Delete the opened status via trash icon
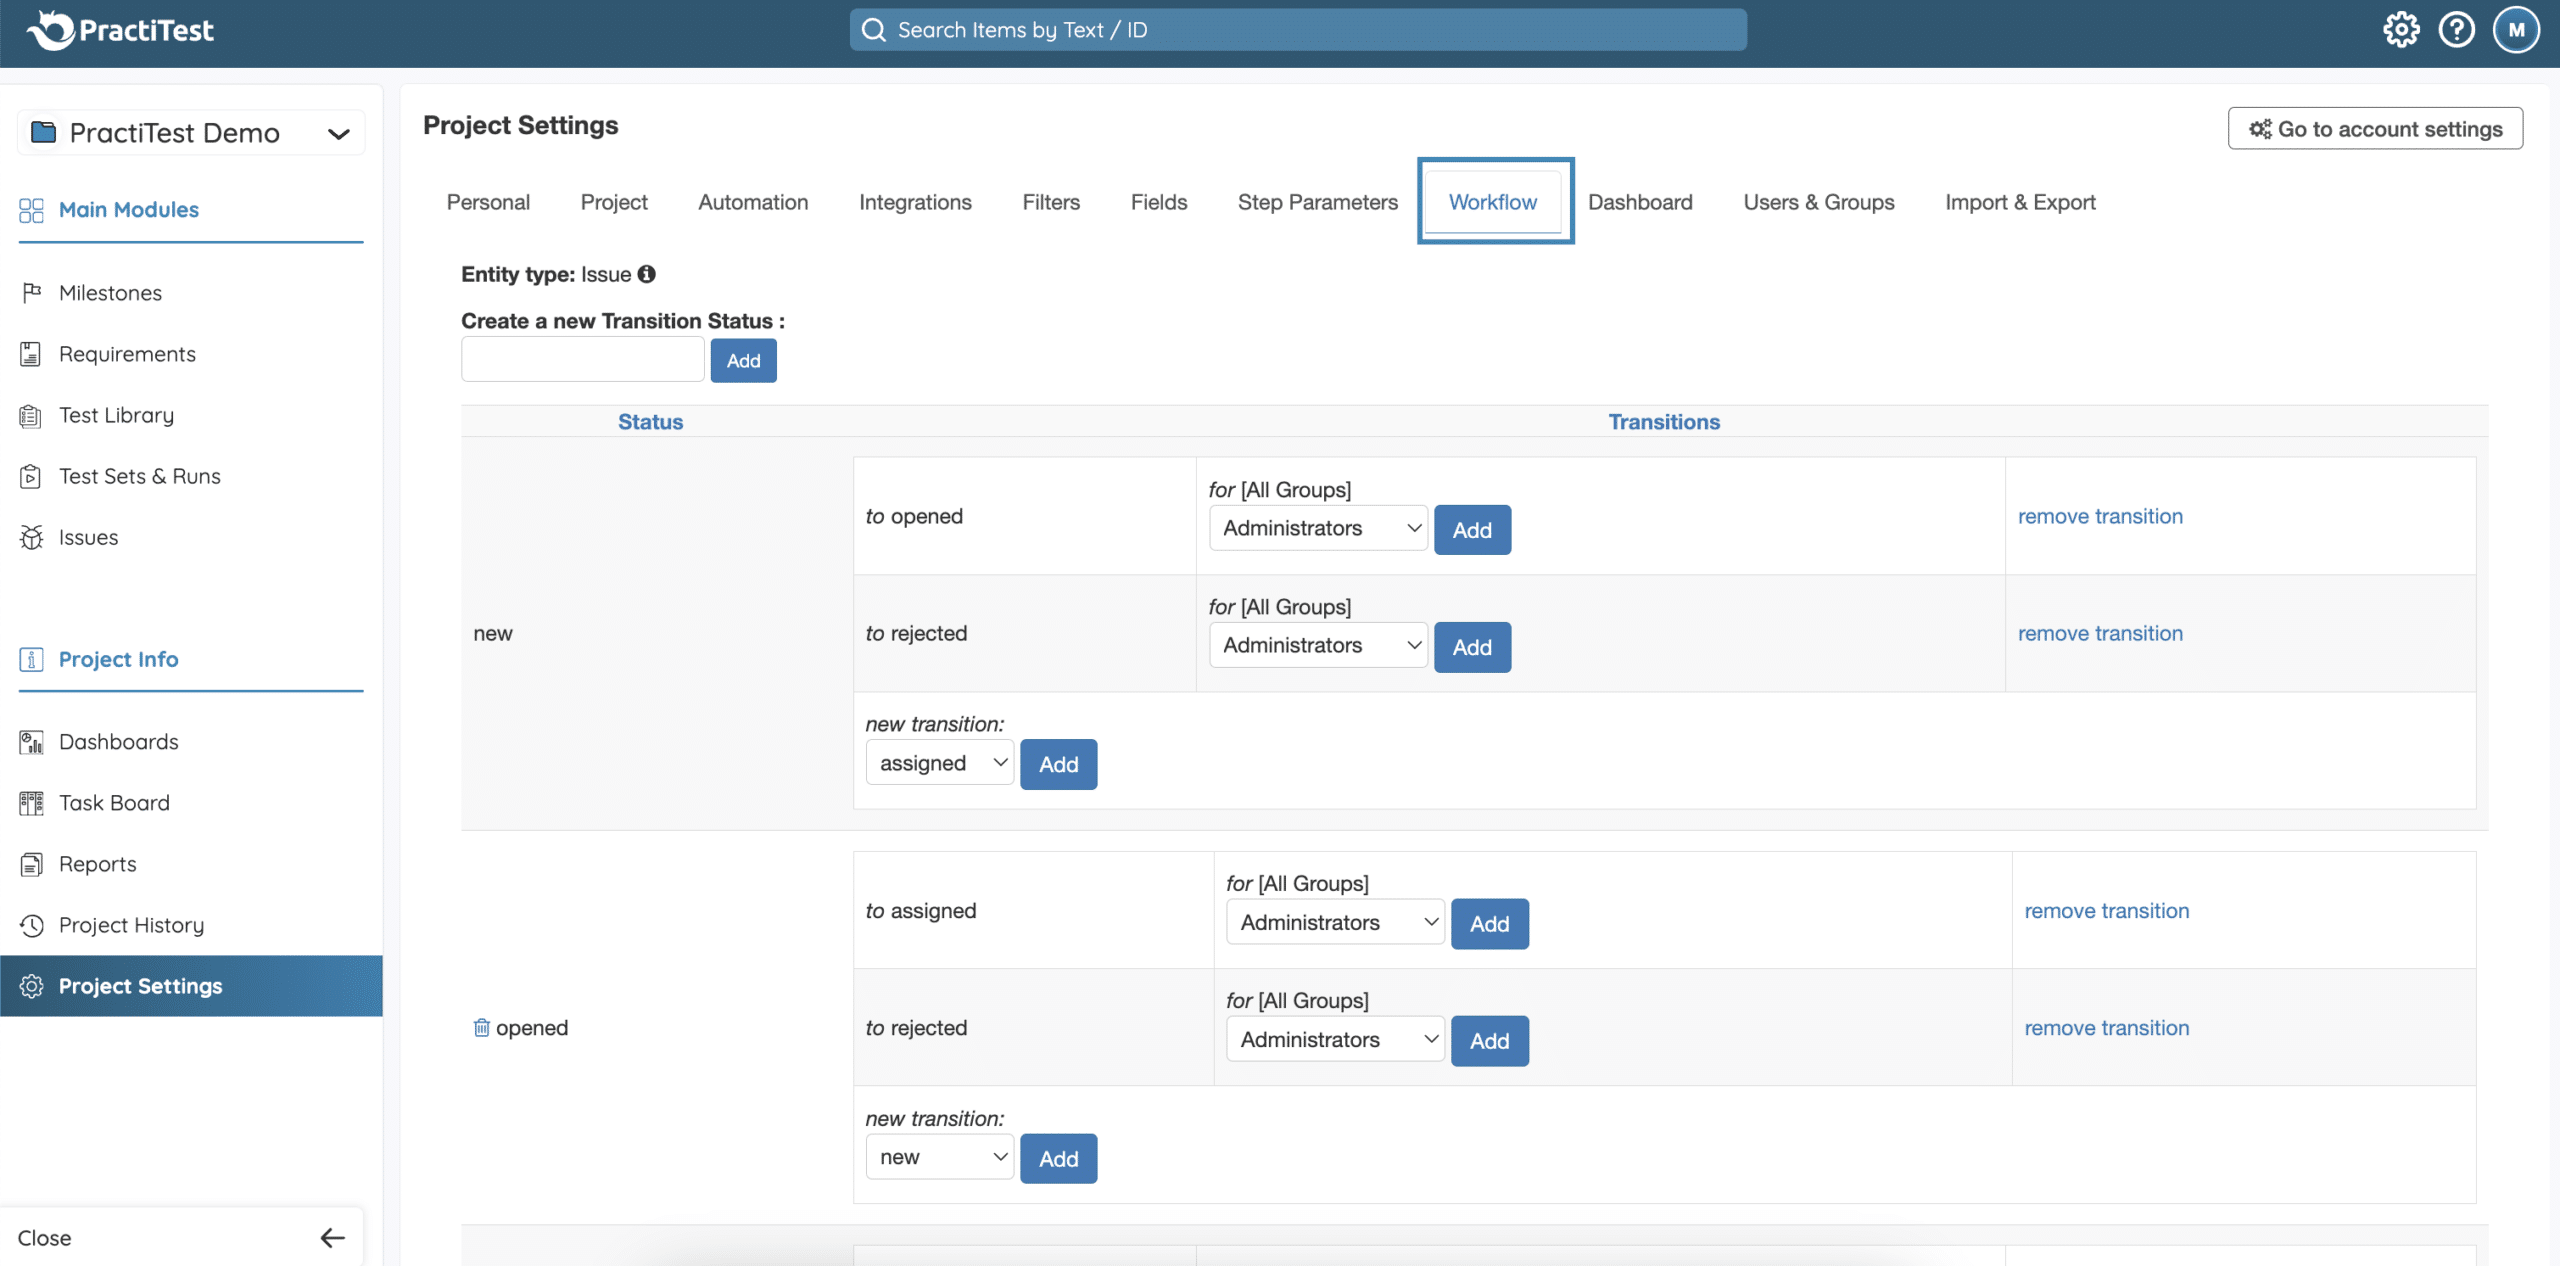 482,1027
